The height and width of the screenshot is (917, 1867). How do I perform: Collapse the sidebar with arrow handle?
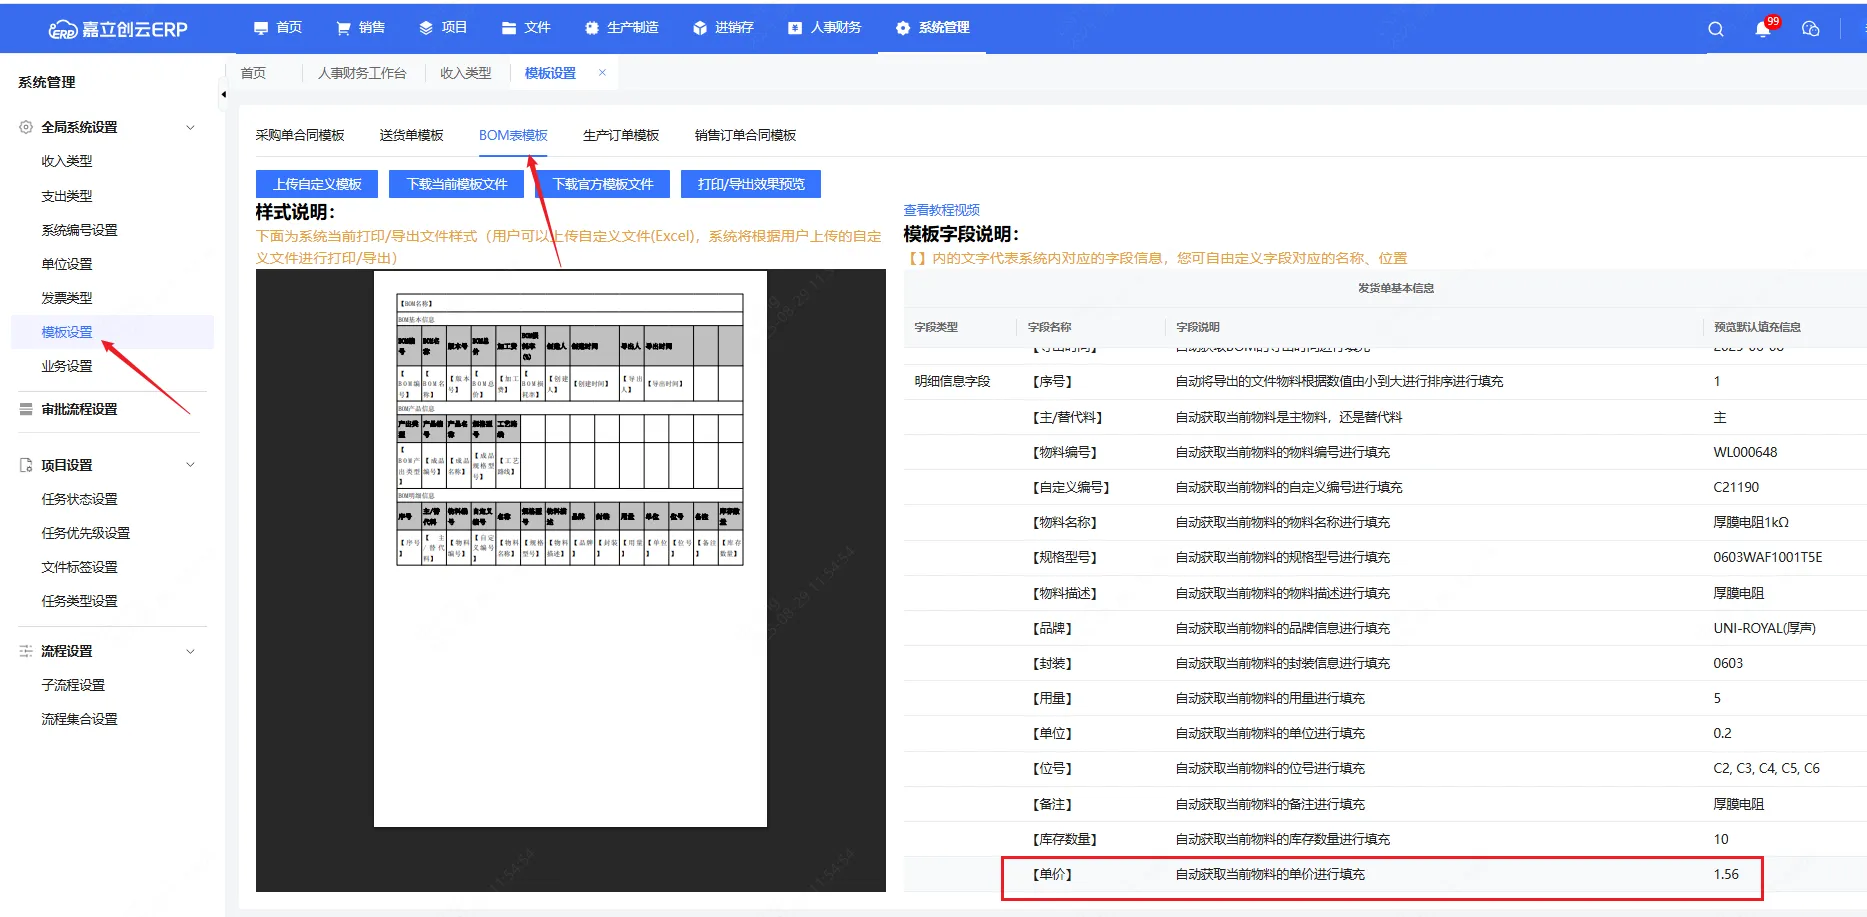pos(223,95)
